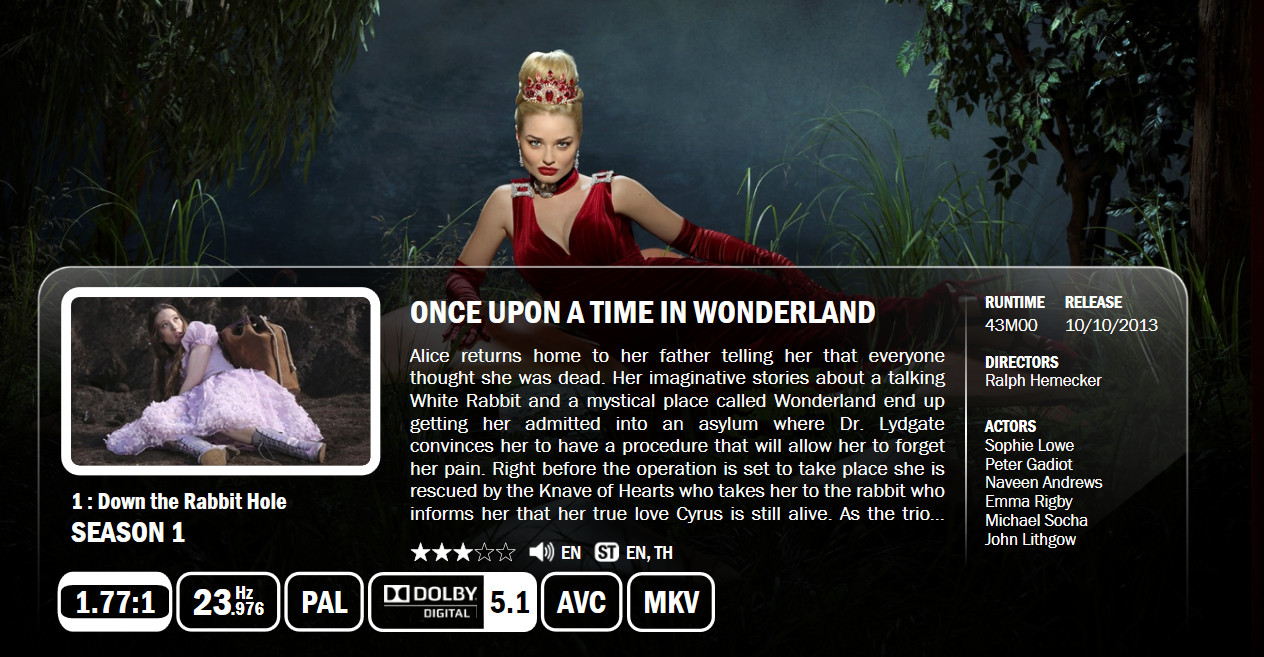Click the MKV container format badge
Viewport: 1264px width, 657px height.
click(x=671, y=602)
